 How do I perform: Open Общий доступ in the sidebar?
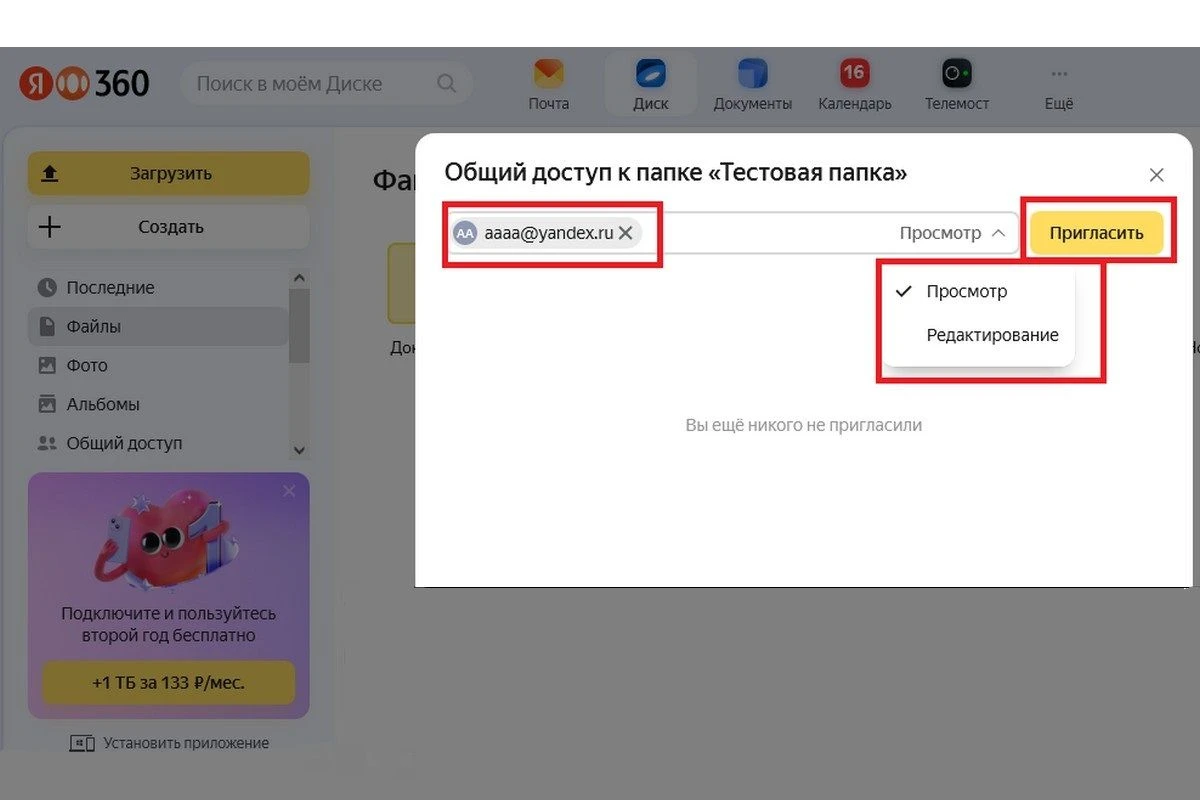[x=158, y=442]
